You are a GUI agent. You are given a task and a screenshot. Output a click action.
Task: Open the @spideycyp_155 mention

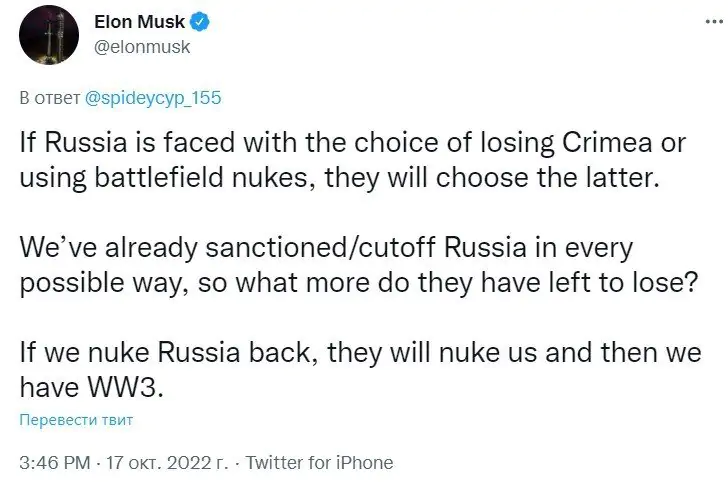pos(154,98)
